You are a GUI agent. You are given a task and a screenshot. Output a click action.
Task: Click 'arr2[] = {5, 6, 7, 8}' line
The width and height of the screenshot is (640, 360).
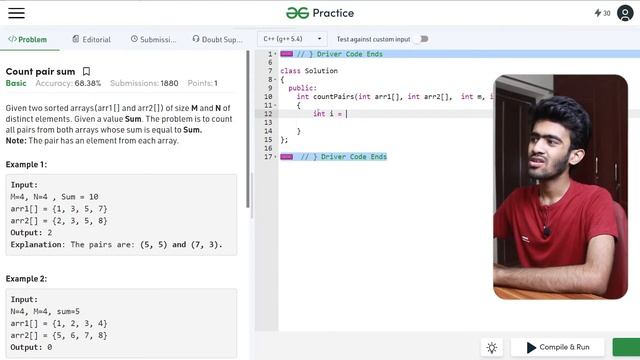tap(59, 335)
